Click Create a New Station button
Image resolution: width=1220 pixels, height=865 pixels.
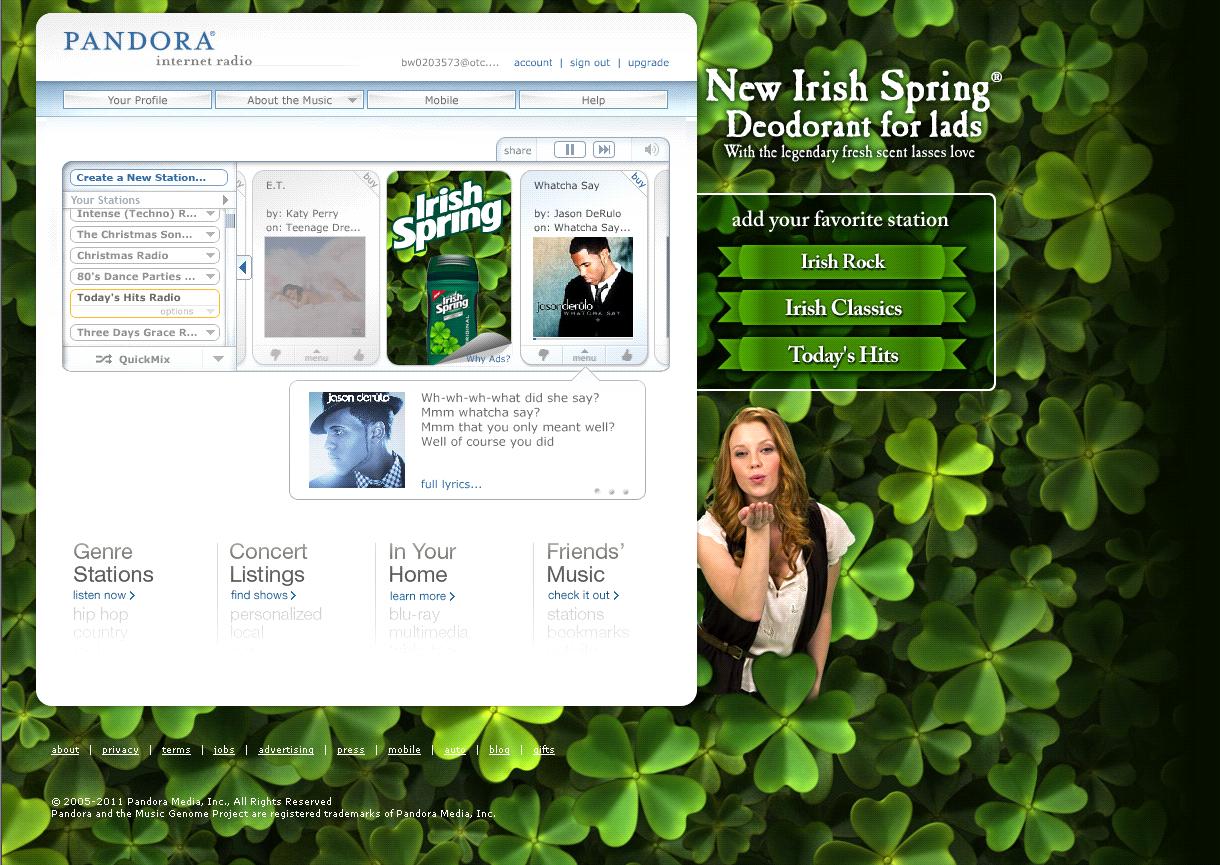pos(148,178)
